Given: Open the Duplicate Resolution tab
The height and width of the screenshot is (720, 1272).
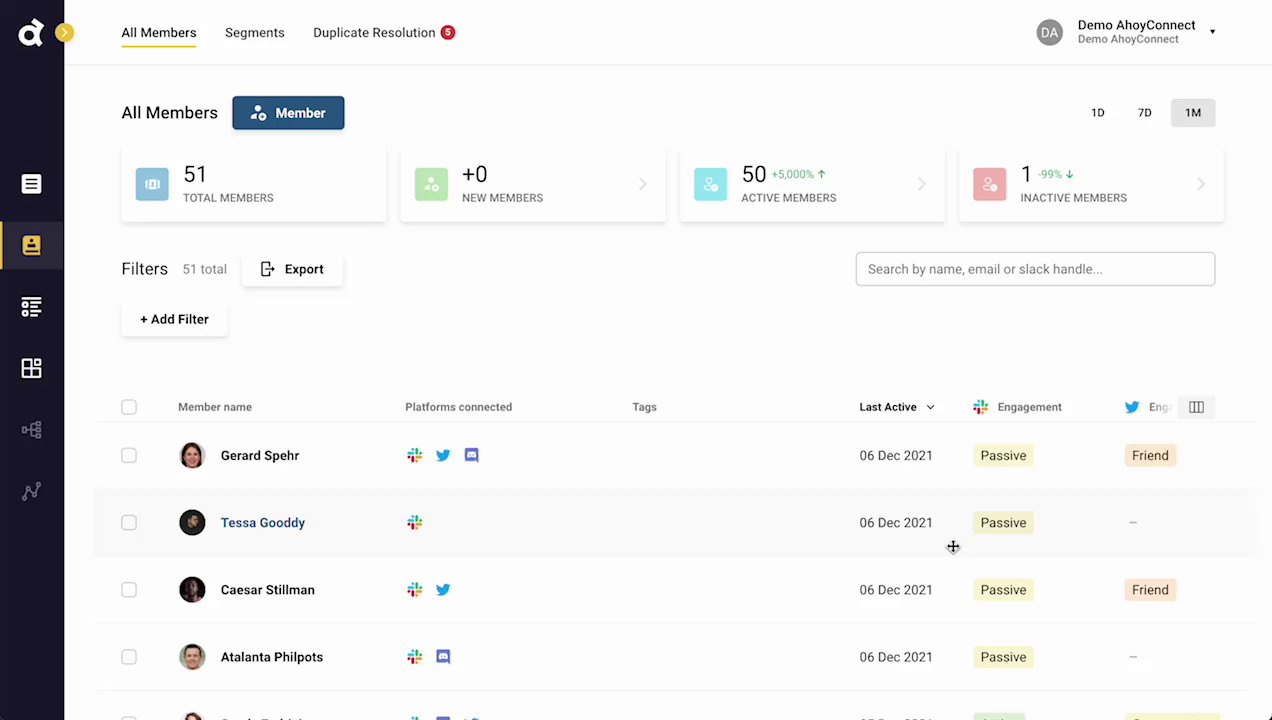Looking at the screenshot, I should [x=374, y=33].
